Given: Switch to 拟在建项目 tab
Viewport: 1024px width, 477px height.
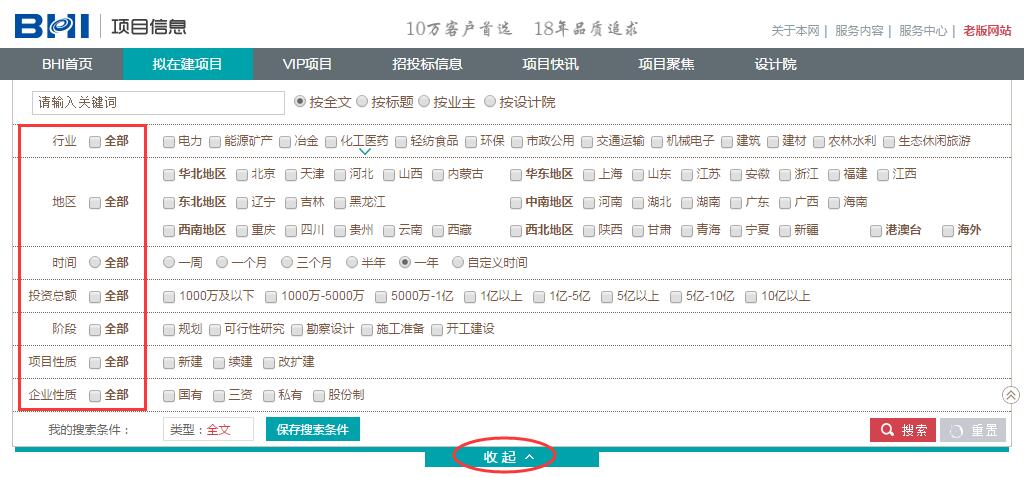Looking at the screenshot, I should coord(188,64).
